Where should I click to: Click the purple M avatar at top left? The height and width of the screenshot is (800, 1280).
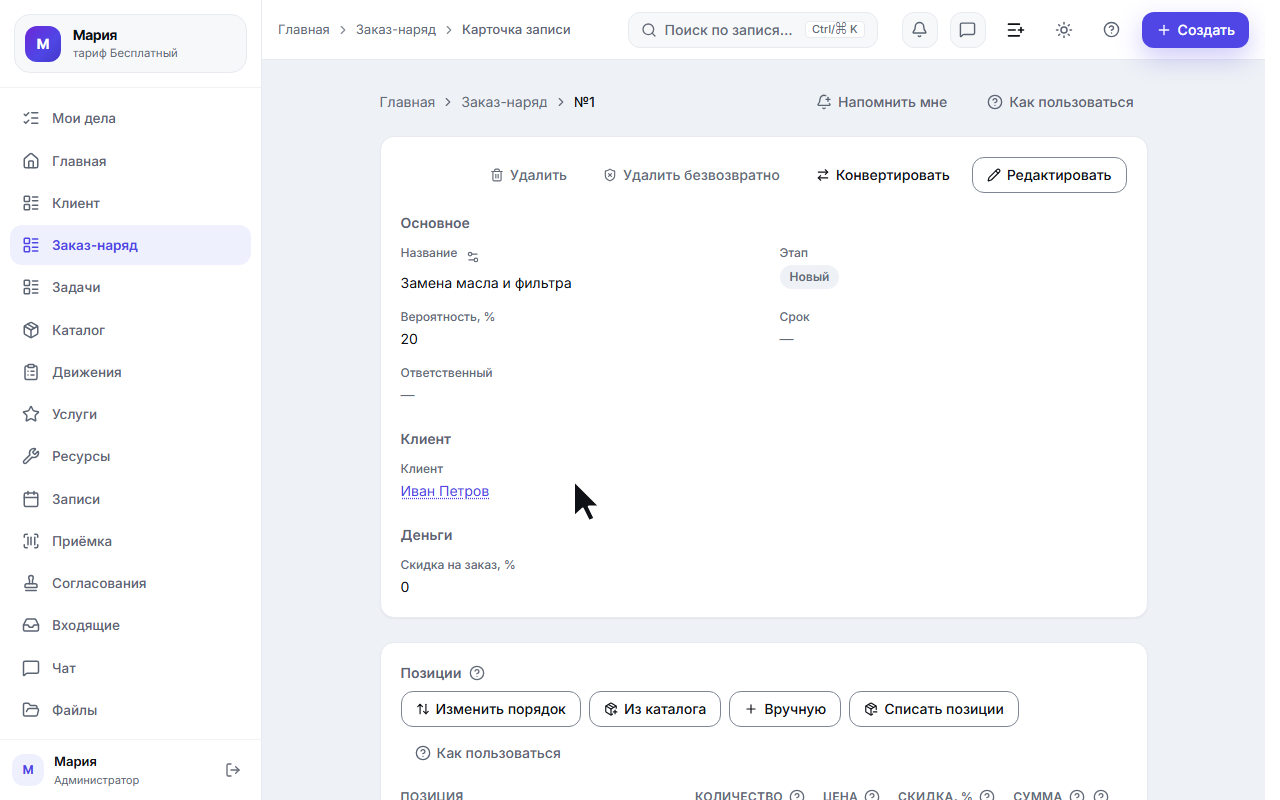(43, 44)
